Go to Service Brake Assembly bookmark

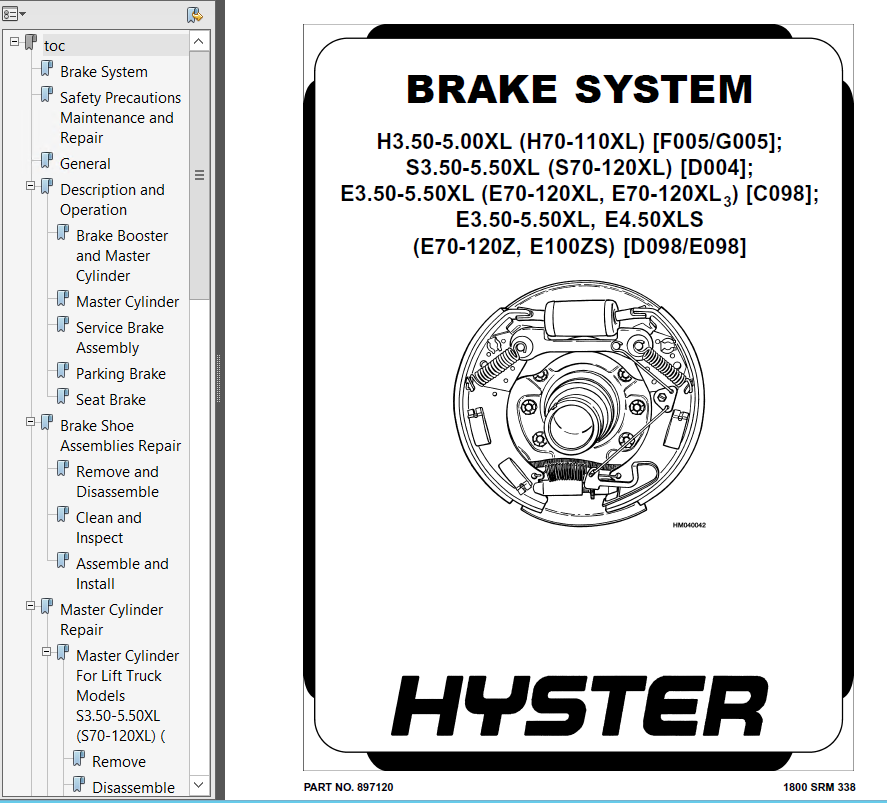[119, 338]
